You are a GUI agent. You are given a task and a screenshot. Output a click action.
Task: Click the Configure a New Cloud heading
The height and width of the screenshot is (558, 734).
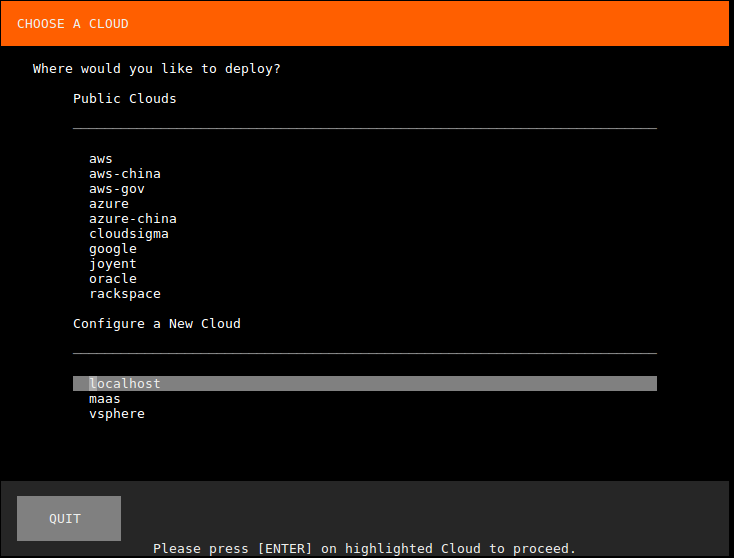[157, 324]
